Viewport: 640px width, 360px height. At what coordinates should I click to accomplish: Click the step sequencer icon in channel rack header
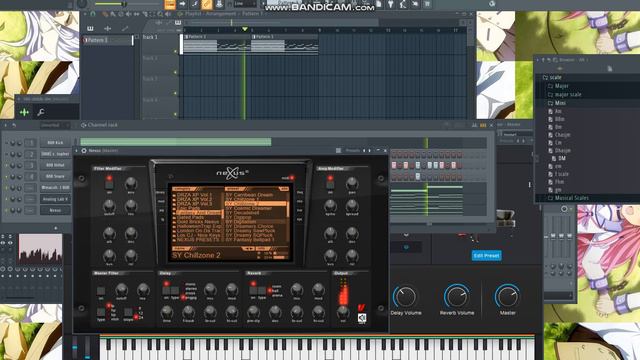(x=483, y=125)
